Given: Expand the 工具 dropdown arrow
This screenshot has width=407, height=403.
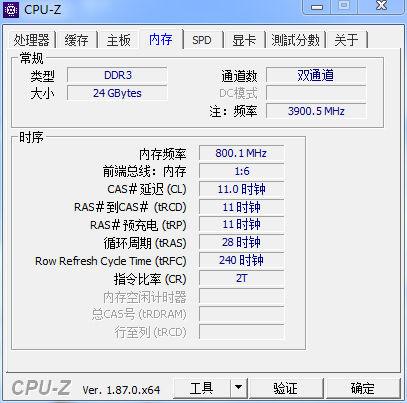Looking at the screenshot, I should click(x=238, y=388).
